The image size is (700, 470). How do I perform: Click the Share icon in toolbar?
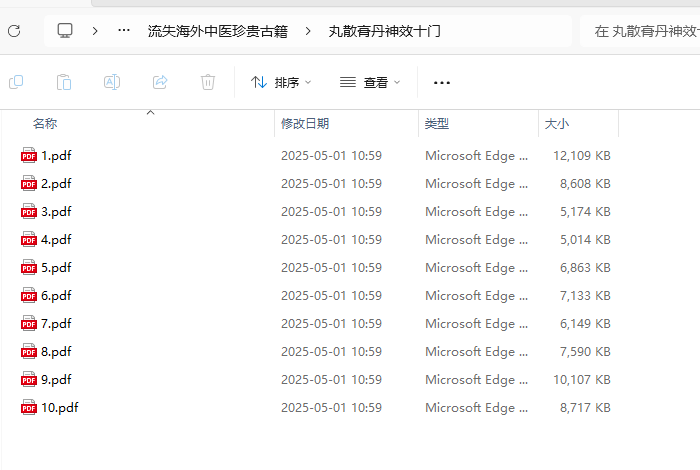coord(160,82)
